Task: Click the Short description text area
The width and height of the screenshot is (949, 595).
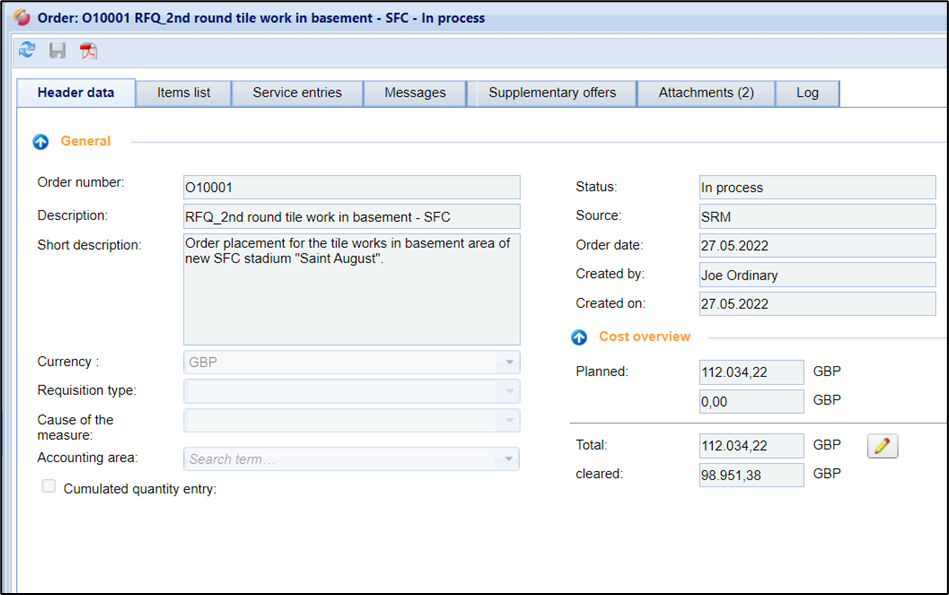Action: 351,289
